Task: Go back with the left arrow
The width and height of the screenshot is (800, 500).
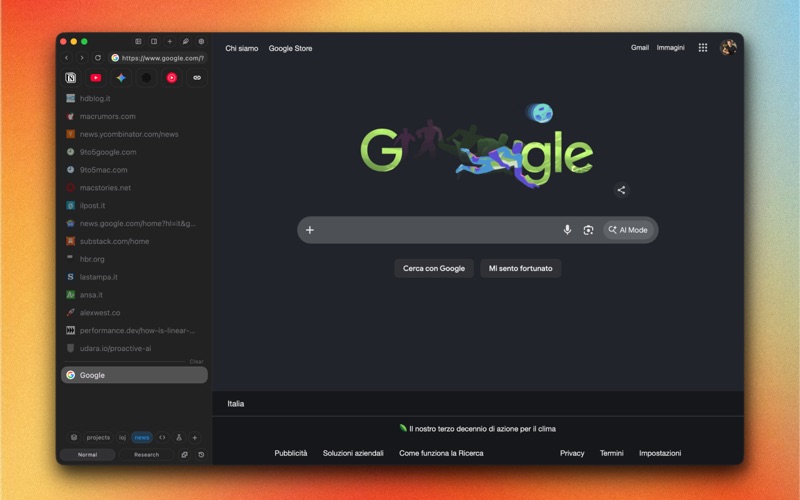Action: 66,58
